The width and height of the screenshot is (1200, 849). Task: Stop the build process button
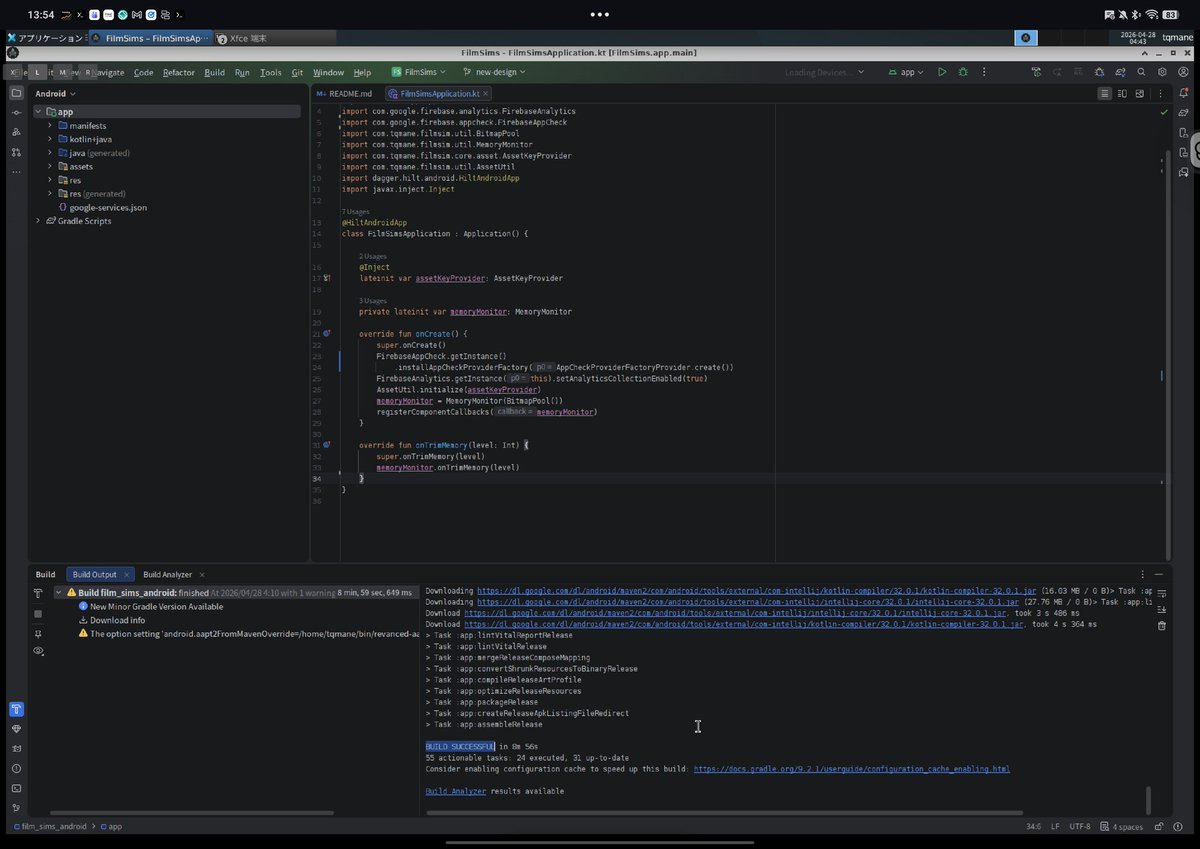[38, 614]
